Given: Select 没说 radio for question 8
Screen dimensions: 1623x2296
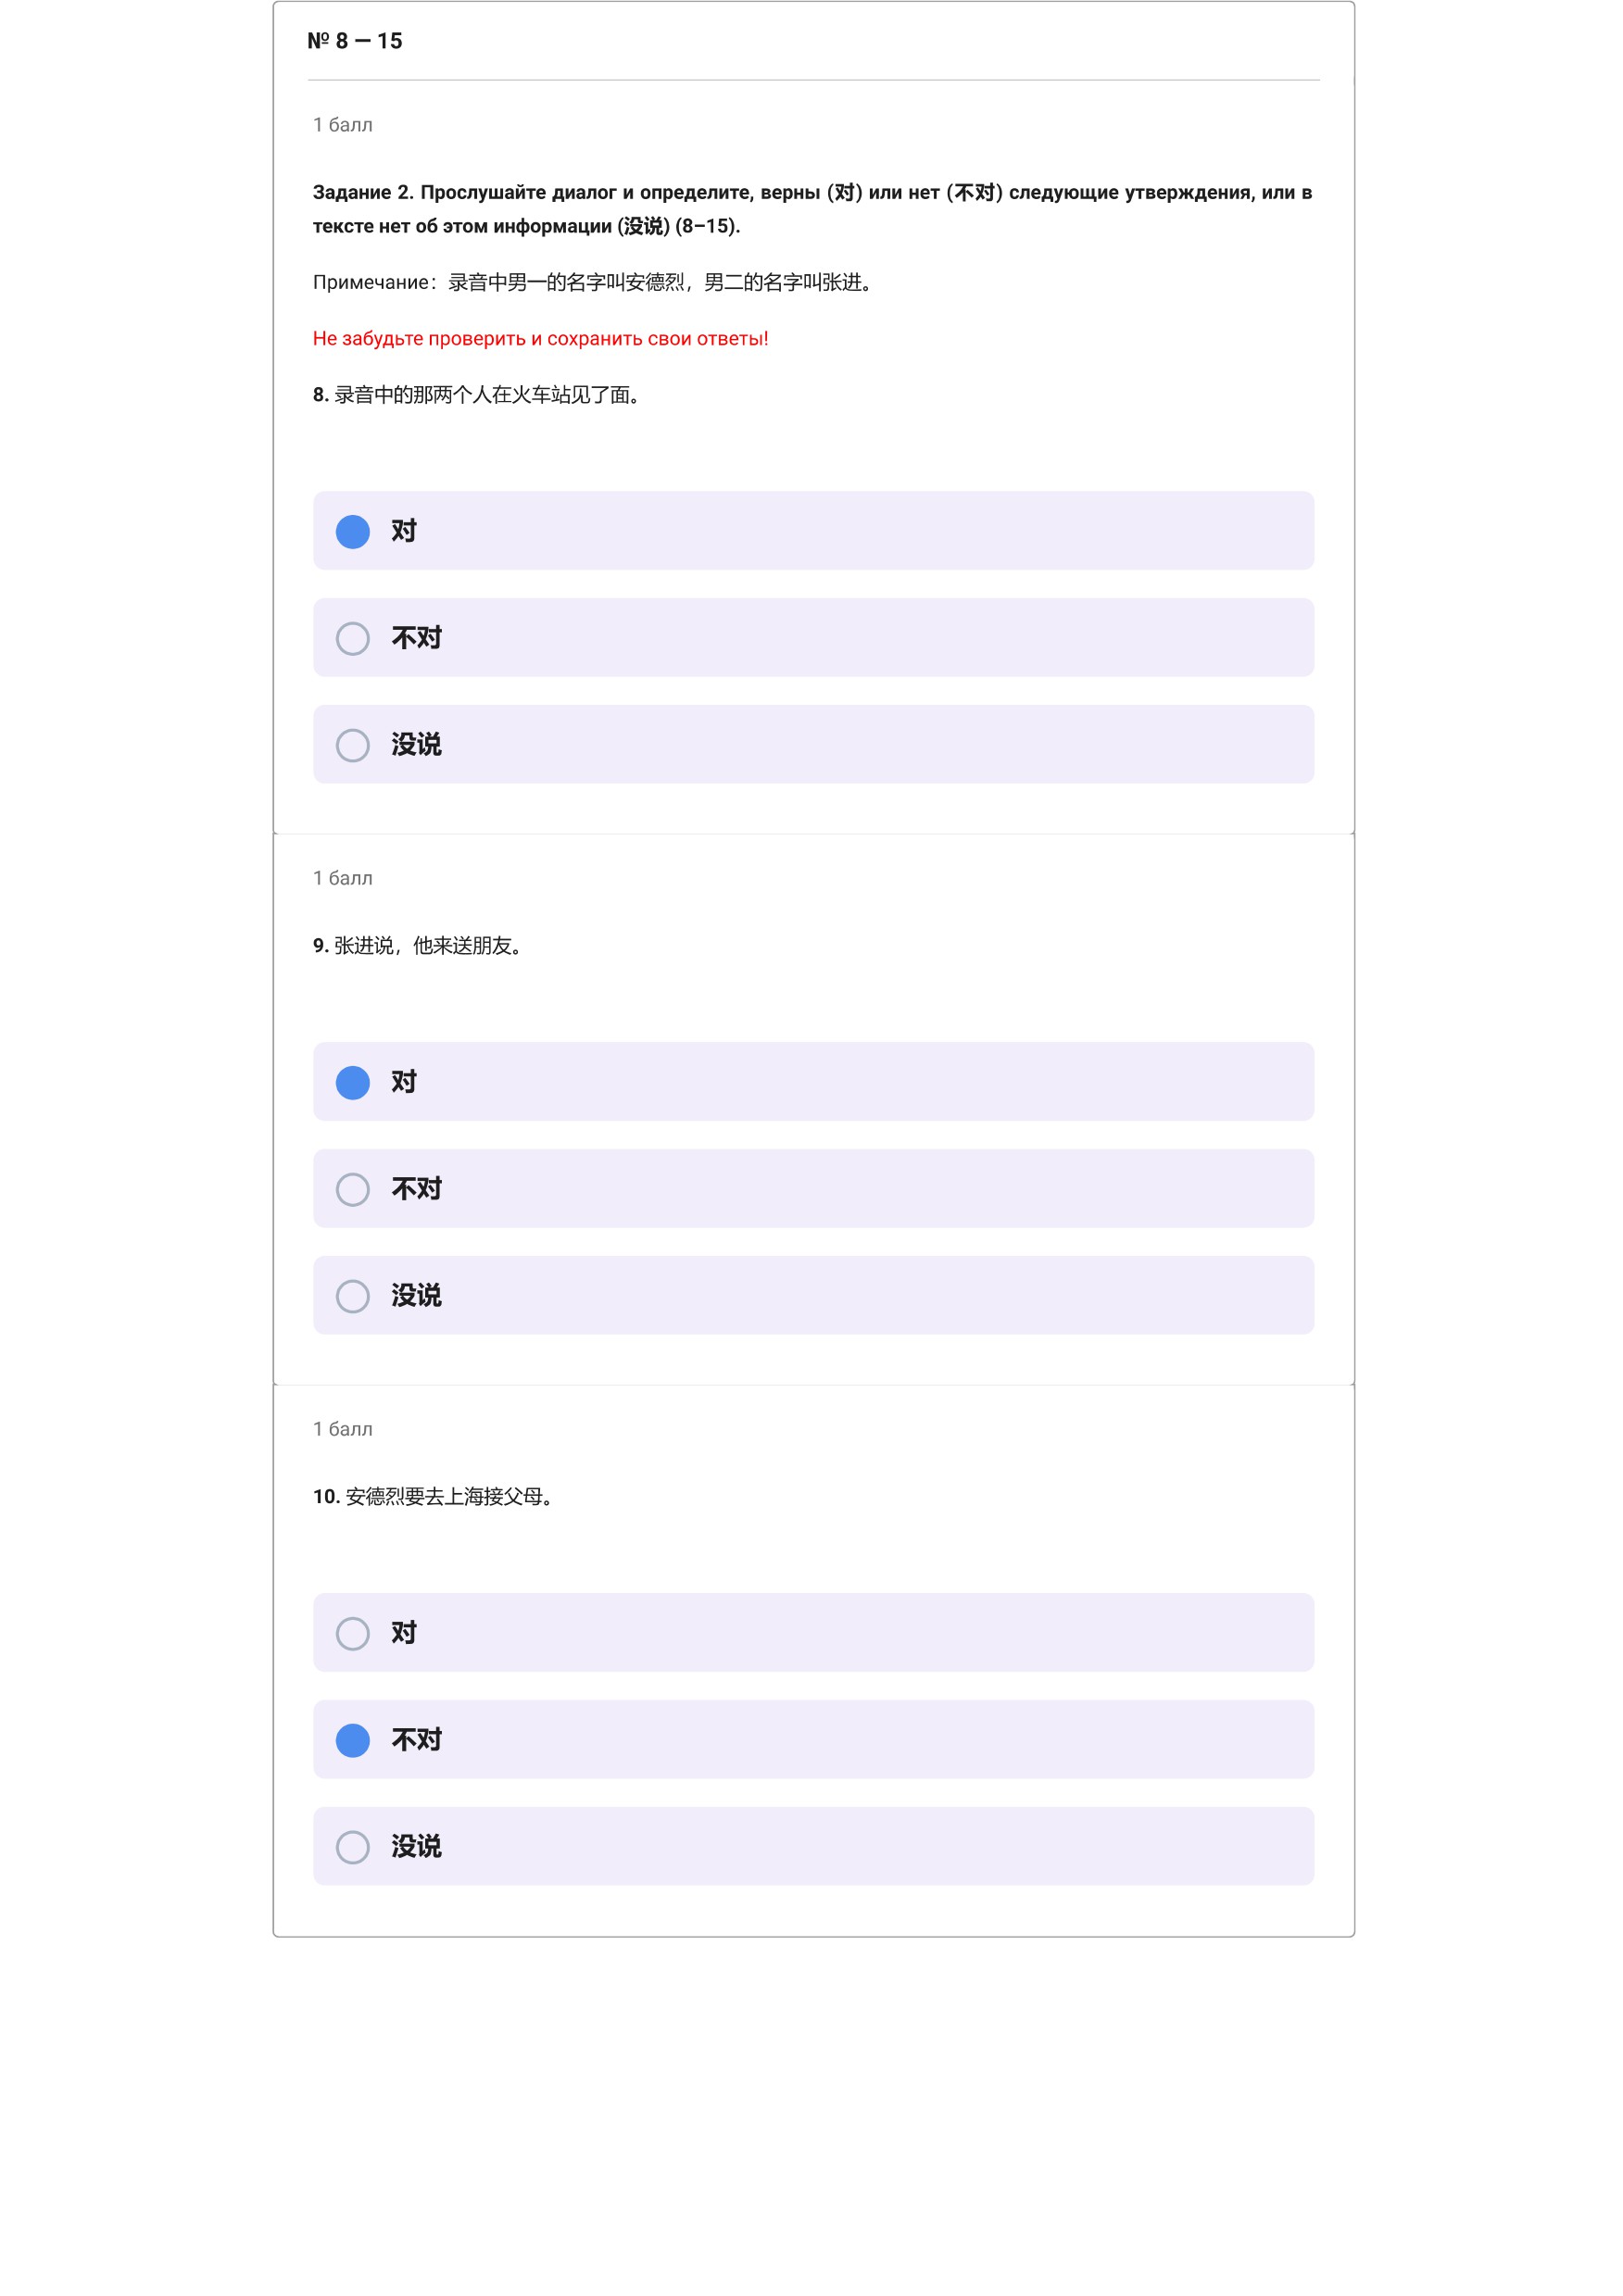Looking at the screenshot, I should coord(352,745).
